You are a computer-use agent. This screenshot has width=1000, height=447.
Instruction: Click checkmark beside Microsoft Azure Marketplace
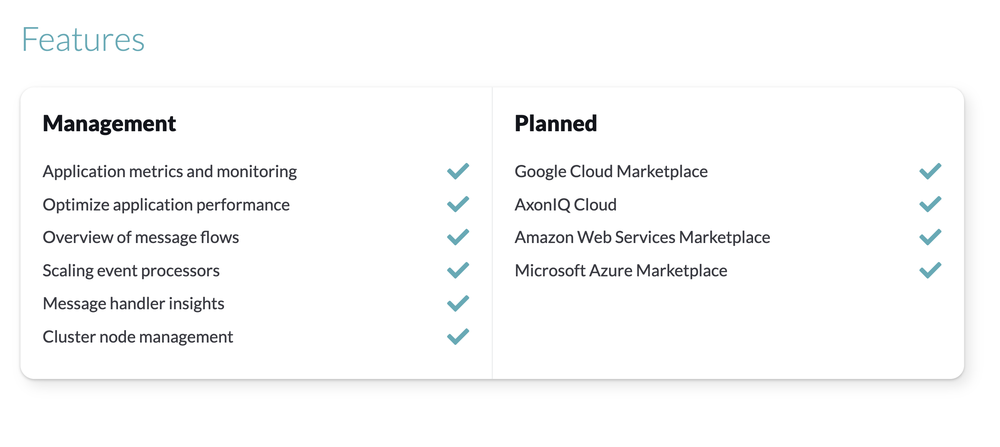(930, 270)
